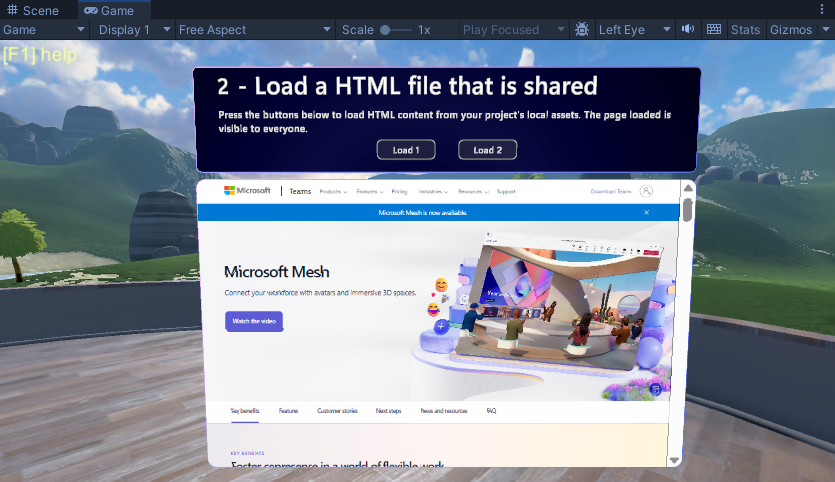
Task: Toggle the frame debugger bug icon
Action: point(582,30)
